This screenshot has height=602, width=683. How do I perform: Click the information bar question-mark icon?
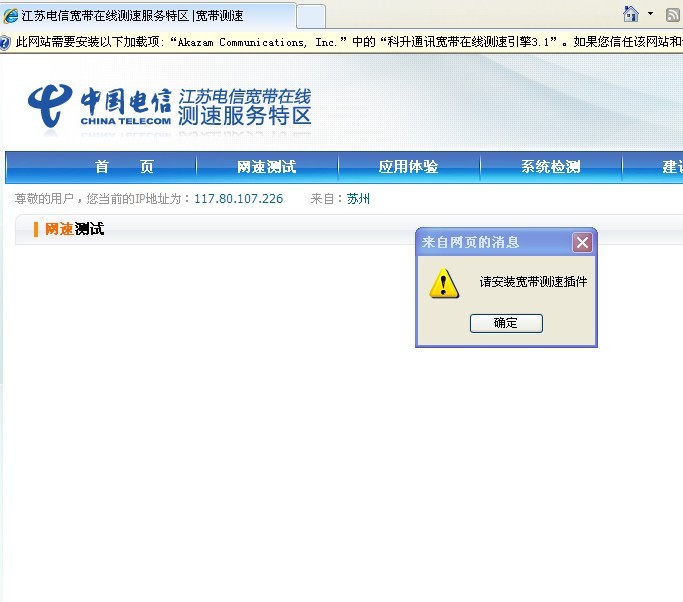(x=5, y=43)
